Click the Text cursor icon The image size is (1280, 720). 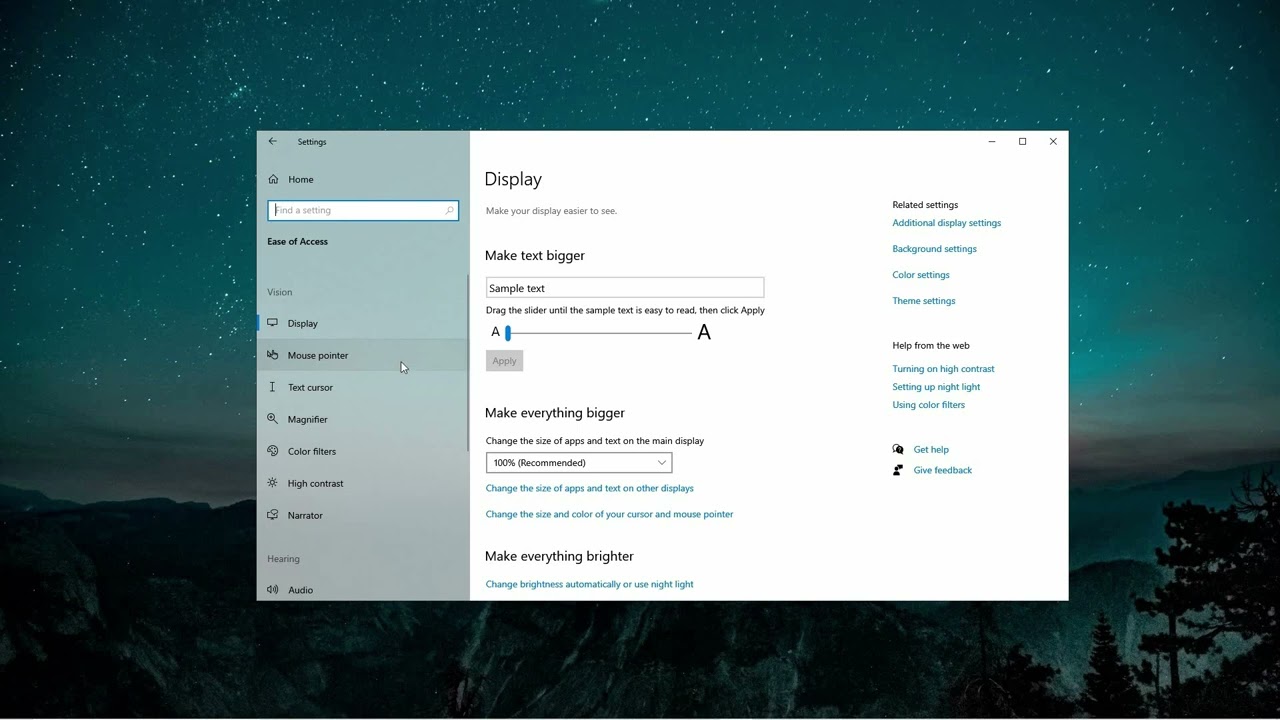[272, 387]
